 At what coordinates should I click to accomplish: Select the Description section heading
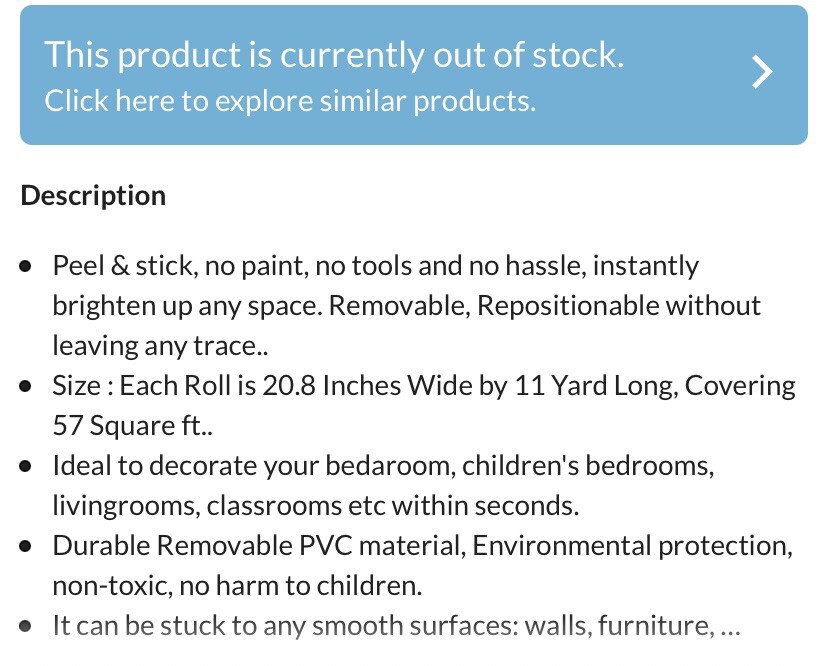click(x=93, y=196)
